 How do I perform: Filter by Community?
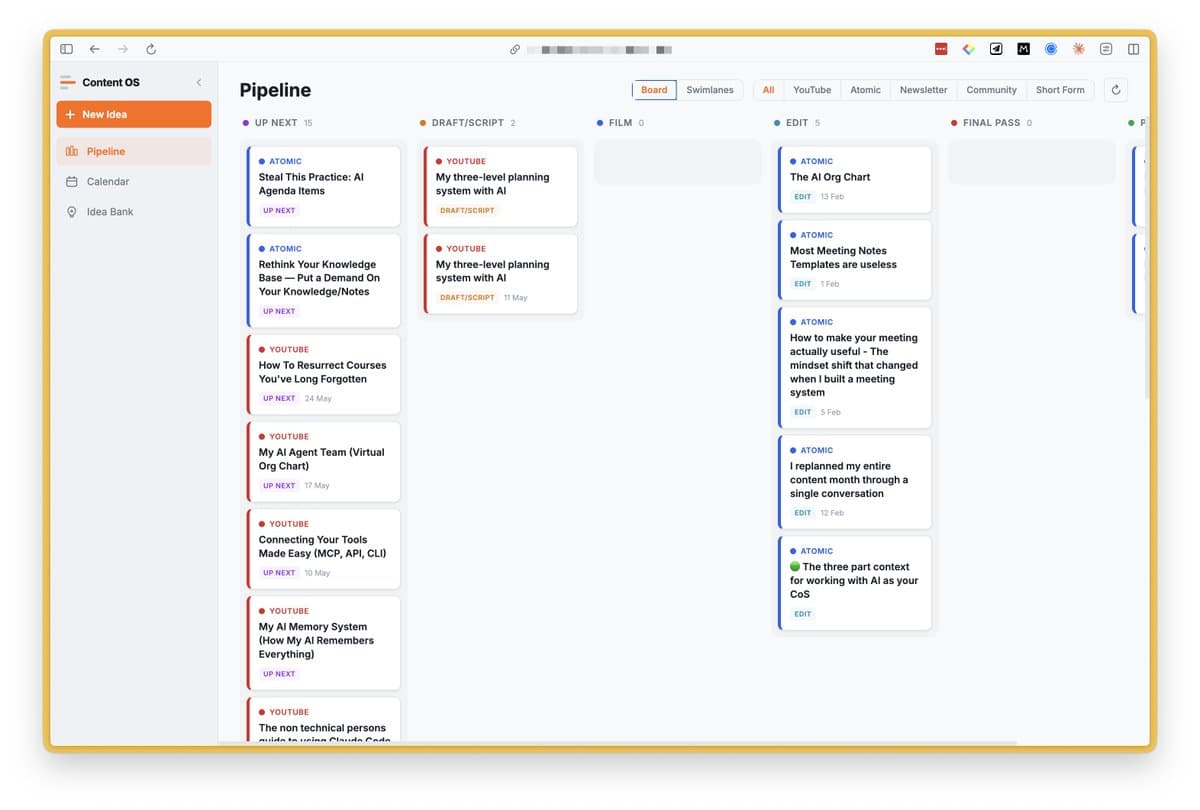coord(991,90)
